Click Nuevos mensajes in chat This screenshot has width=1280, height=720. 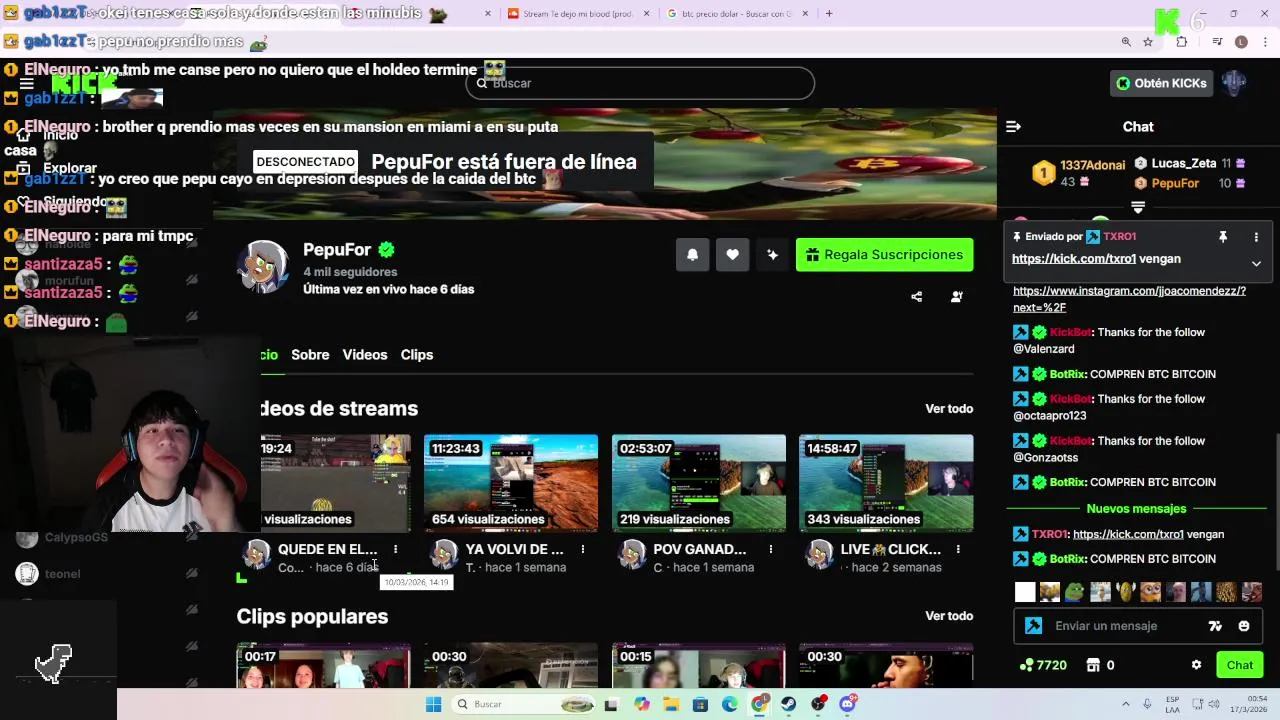coord(1136,509)
